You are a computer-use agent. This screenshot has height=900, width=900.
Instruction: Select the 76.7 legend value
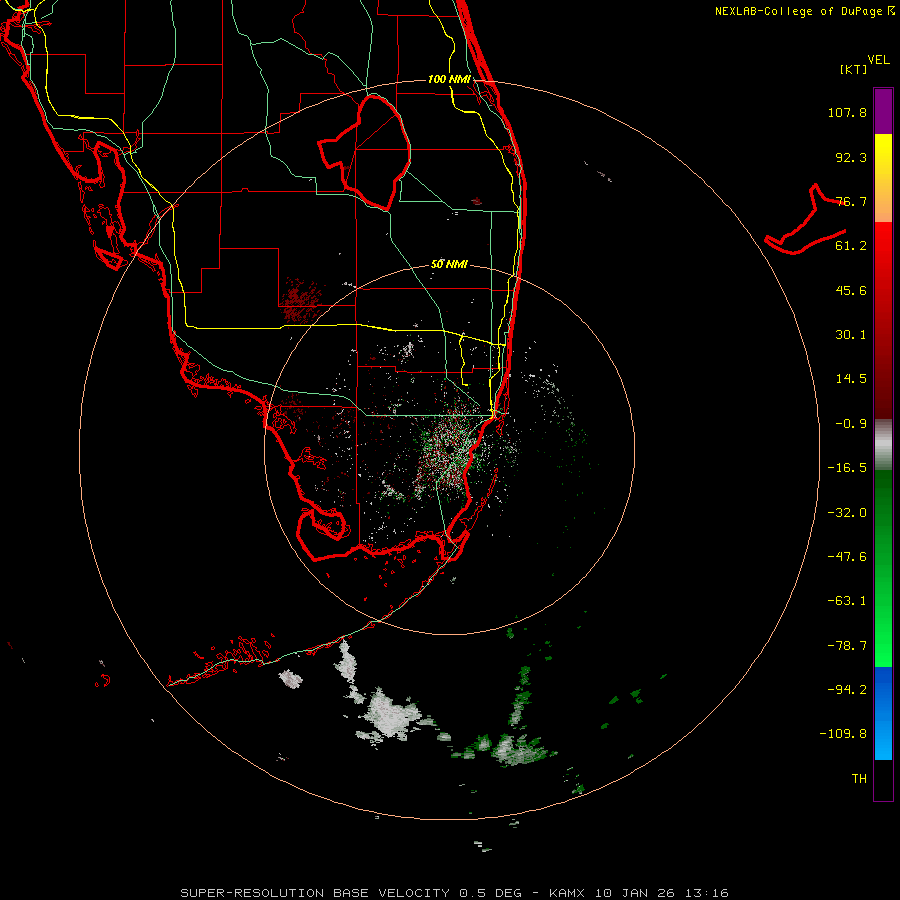tap(851, 201)
